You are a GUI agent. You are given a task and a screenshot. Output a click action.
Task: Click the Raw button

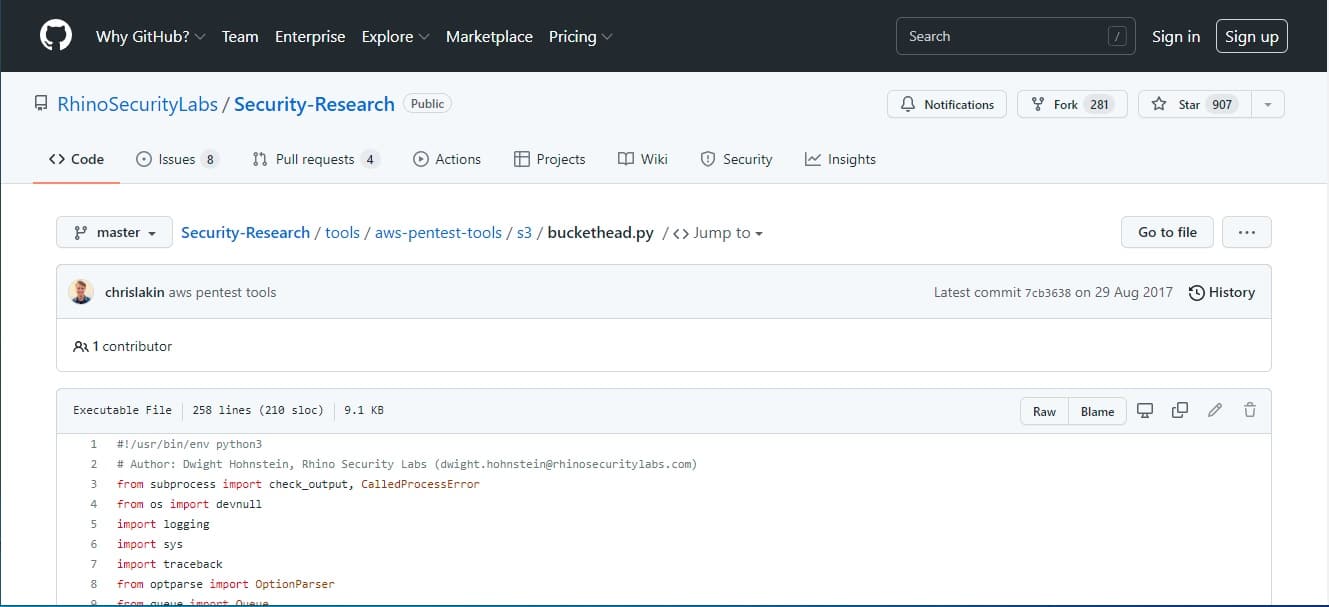1044,411
